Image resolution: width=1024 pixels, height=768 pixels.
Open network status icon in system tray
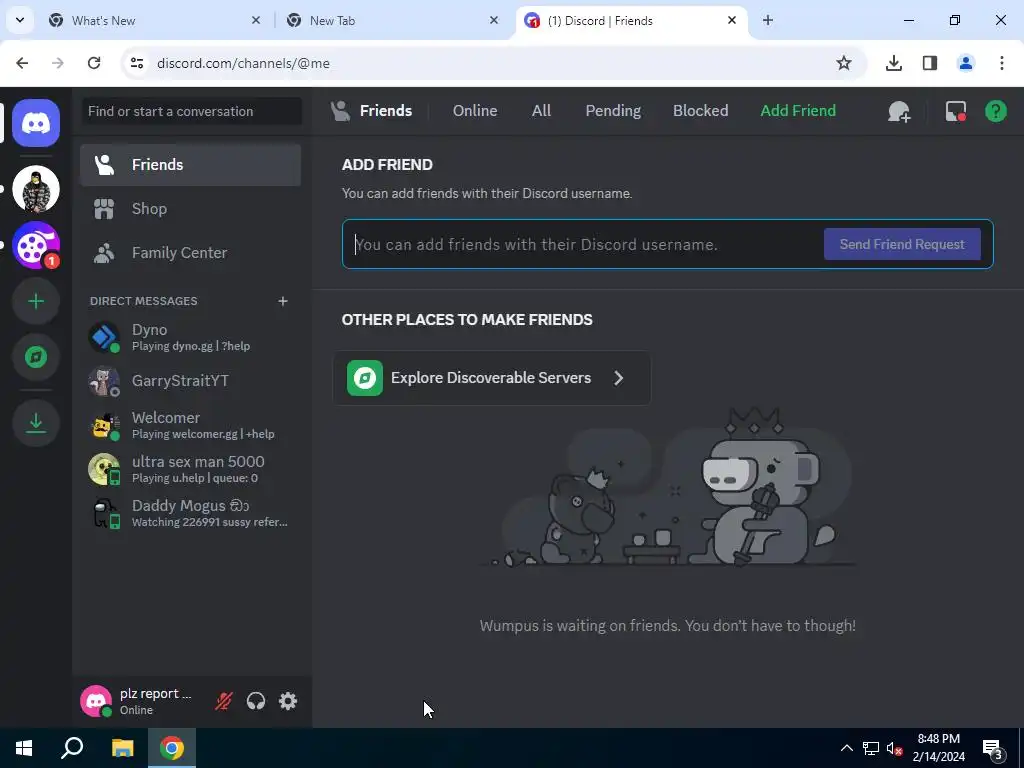coord(871,748)
